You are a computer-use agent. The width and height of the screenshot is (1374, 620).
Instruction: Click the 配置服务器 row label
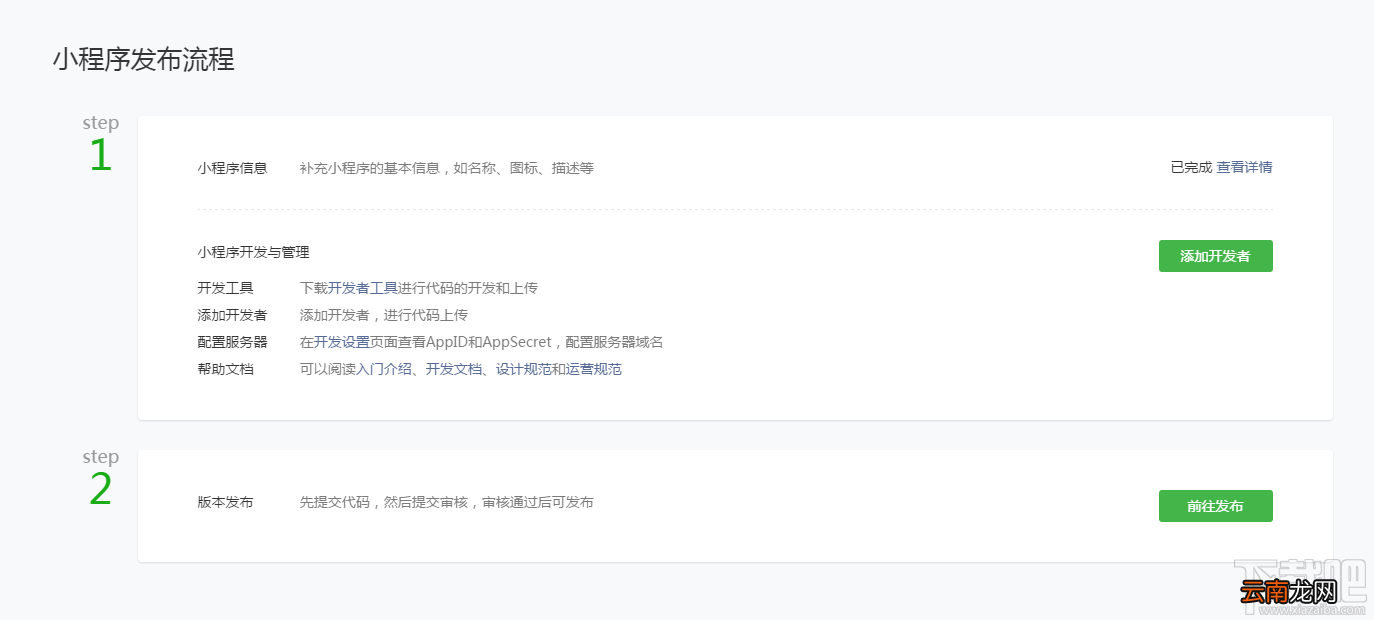pos(232,342)
